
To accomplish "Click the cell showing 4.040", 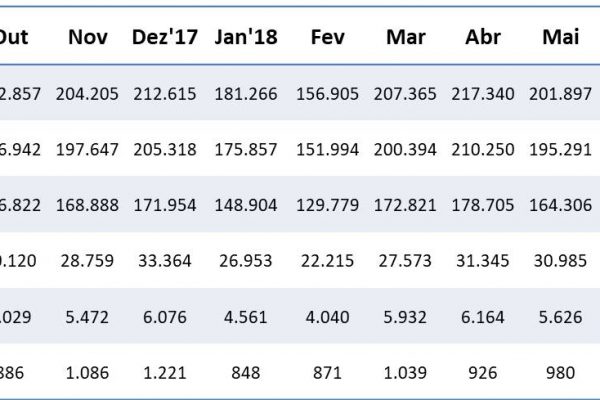I will click(327, 315).
